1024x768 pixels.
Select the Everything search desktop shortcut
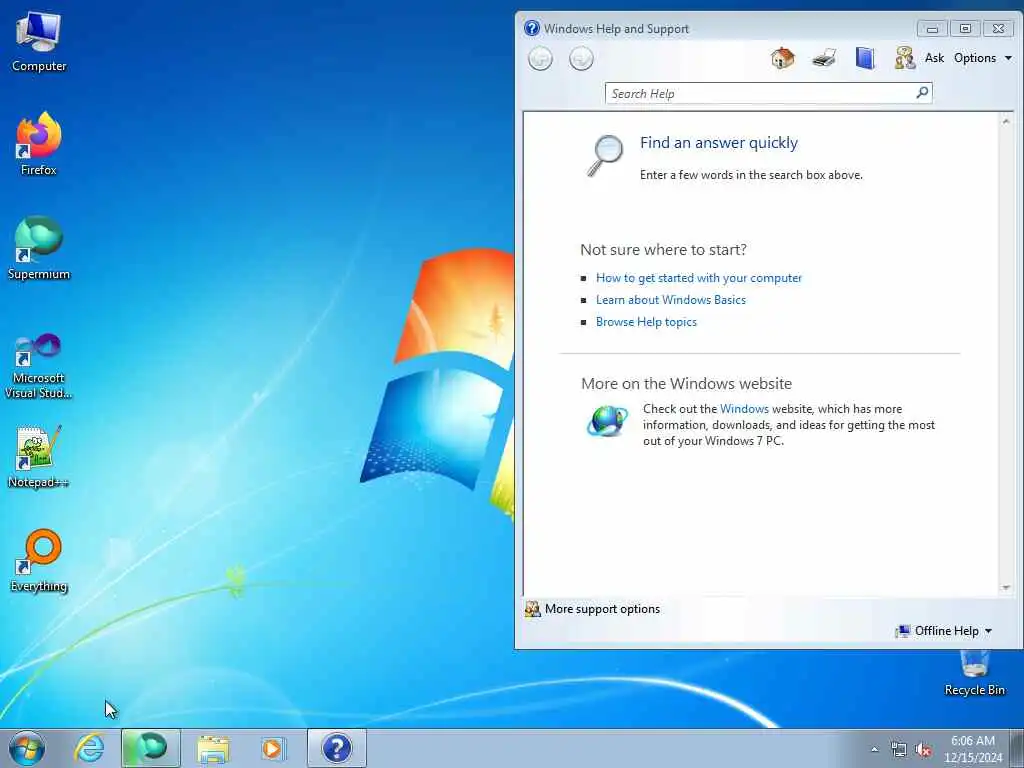(x=39, y=560)
